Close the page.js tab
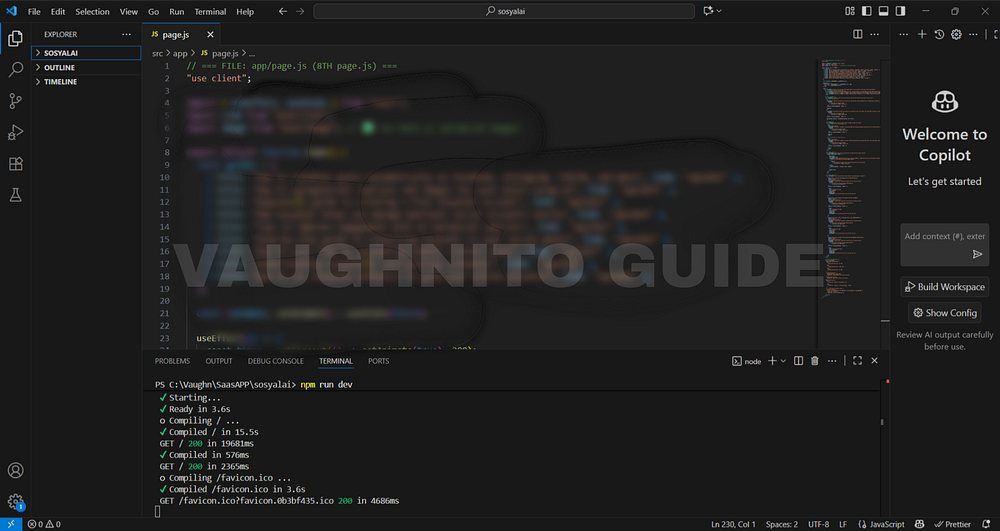The width and height of the screenshot is (1000, 531). pos(210,34)
